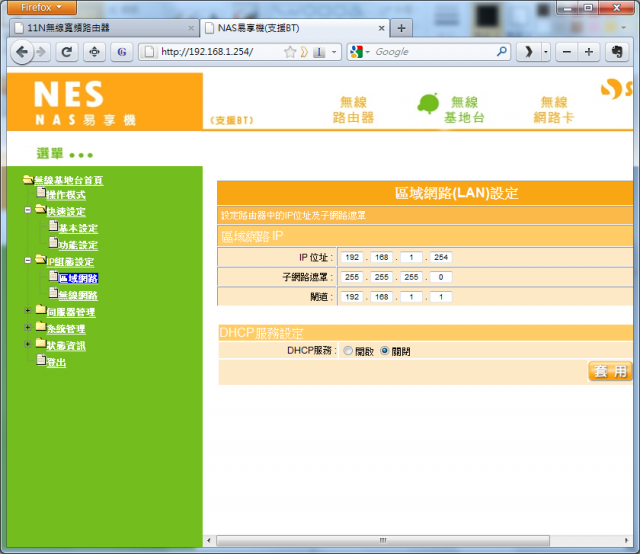
Task: Expand the 系統管理 tree node
Action: (28, 327)
